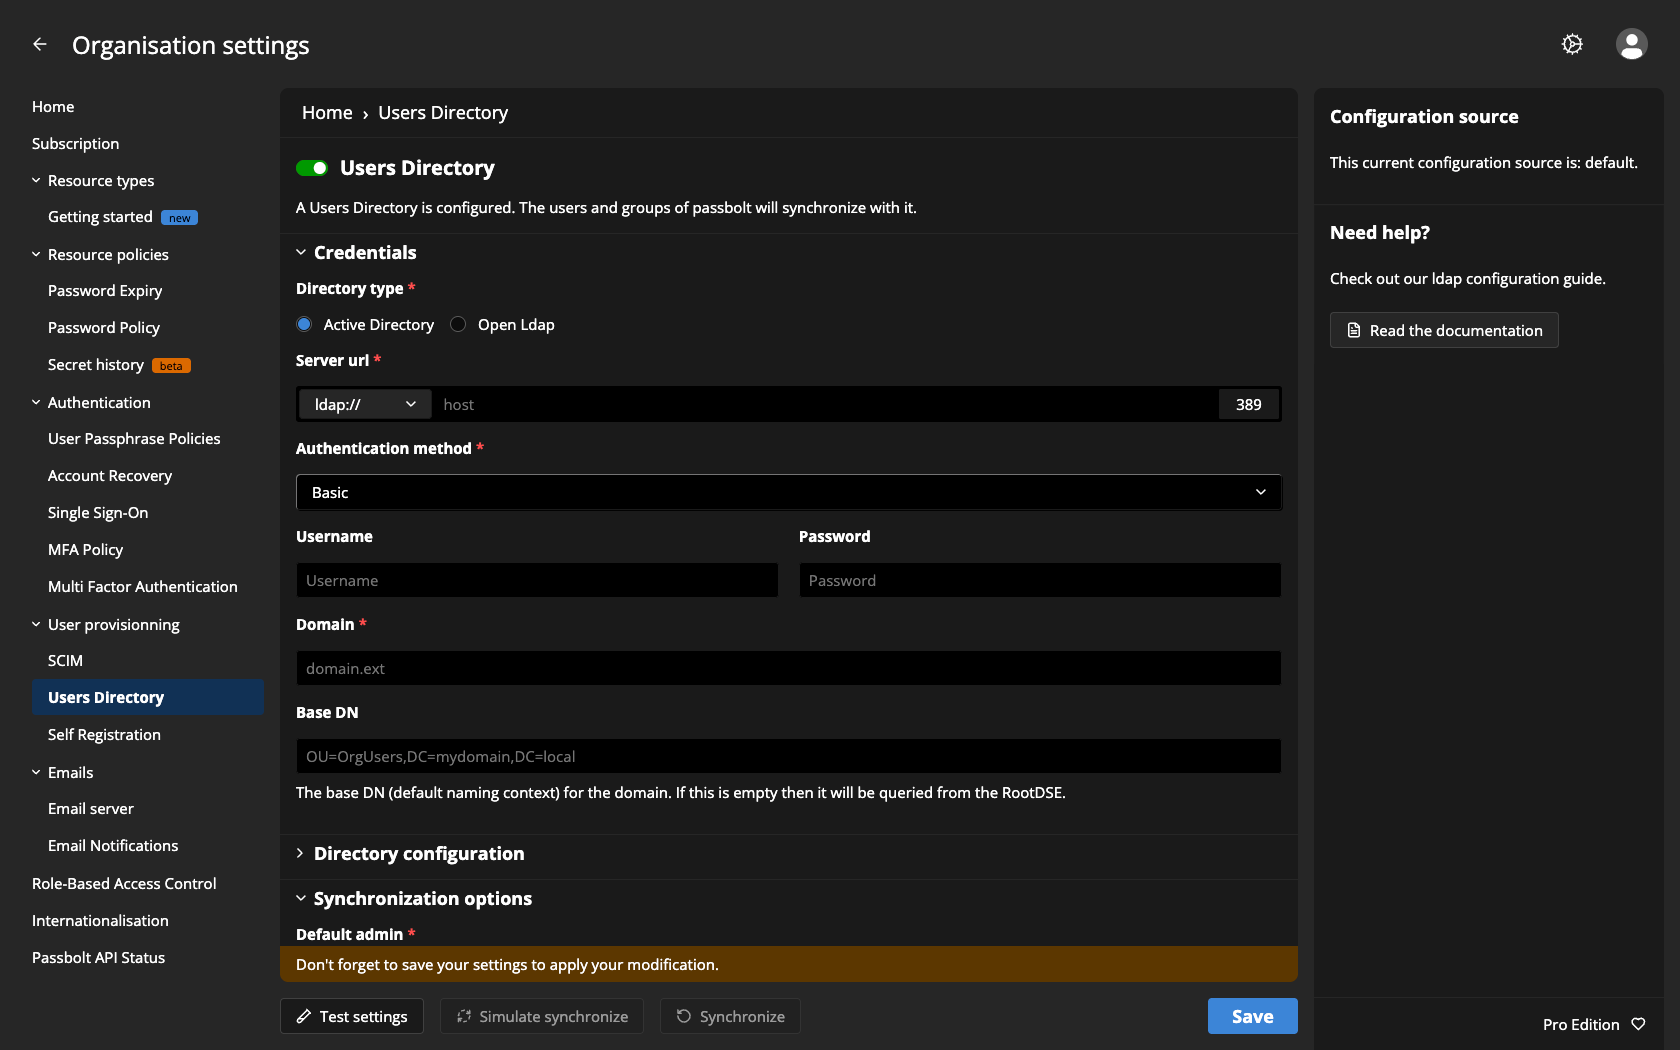Screen dimensions: 1680x1050
Task: Open the Subscription sidebar item
Action: pyautogui.click(x=75, y=144)
